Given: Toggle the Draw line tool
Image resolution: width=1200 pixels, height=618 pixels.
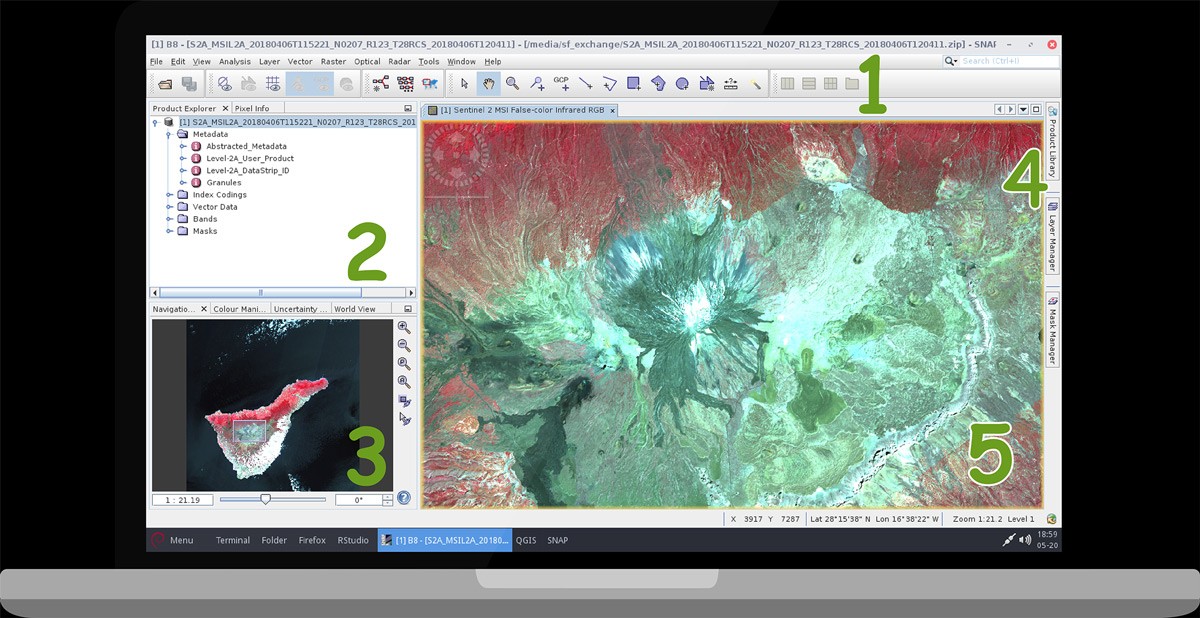Looking at the screenshot, I should click(586, 84).
